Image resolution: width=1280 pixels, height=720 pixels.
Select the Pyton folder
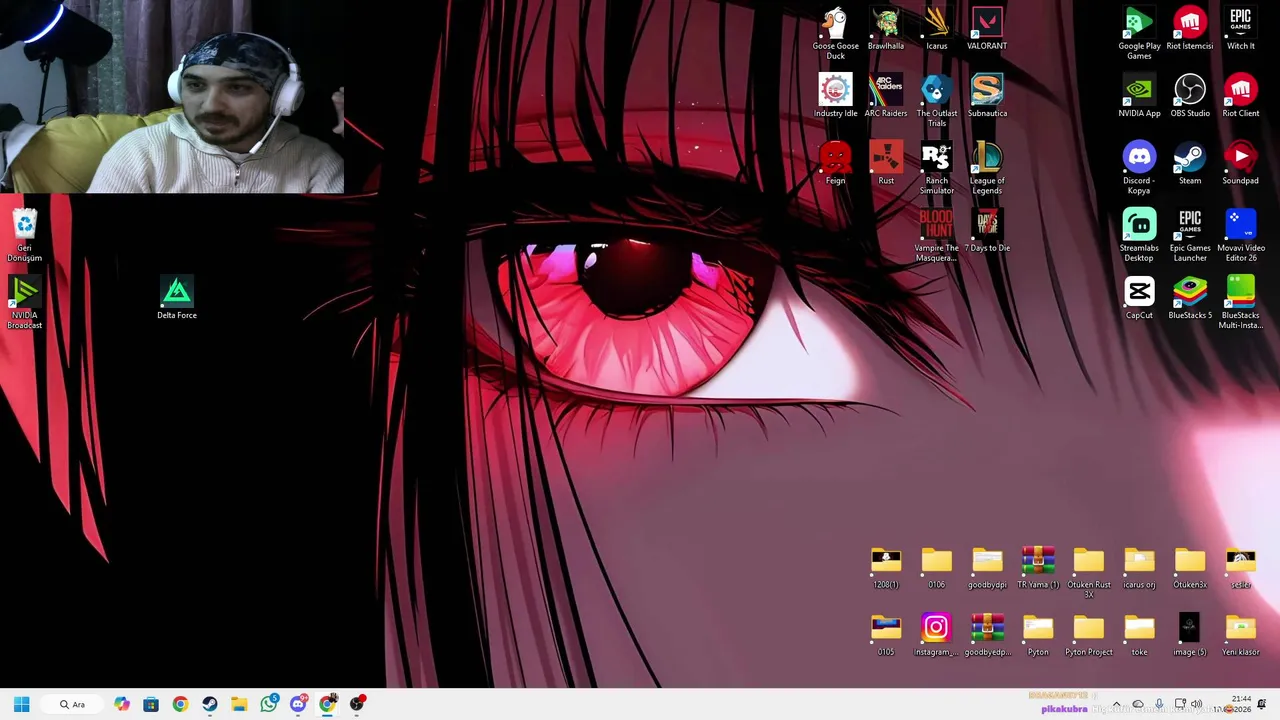[1038, 634]
